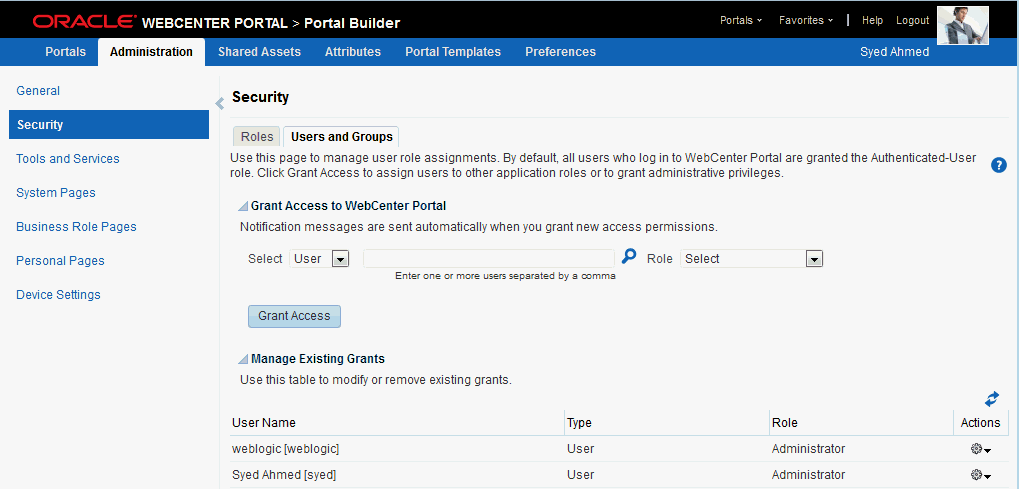The width and height of the screenshot is (1019, 489).
Task: Switch to the Roles sub-tab
Action: pyautogui.click(x=257, y=137)
